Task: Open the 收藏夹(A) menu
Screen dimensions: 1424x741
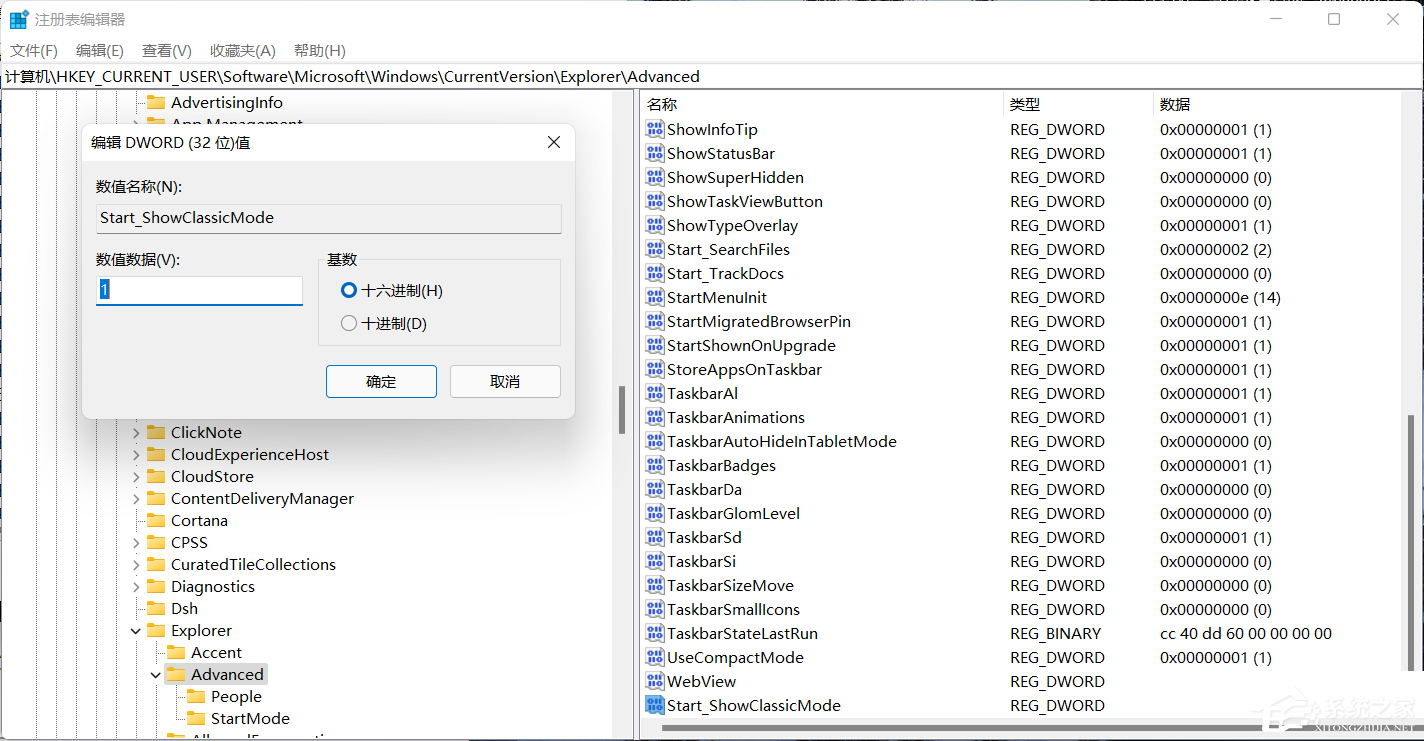Action: [243, 50]
